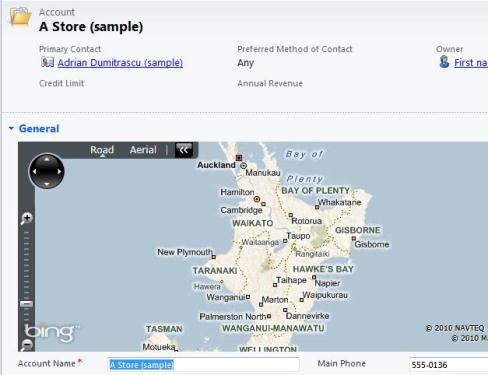Click the map zoom slider handle
The width and height of the screenshot is (488, 375).
tap(26, 304)
